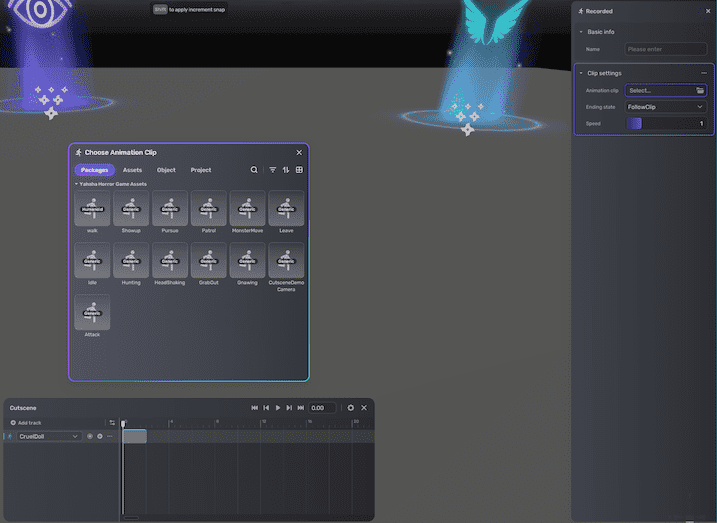
Task: Select the clip block on the CruelDoll track
Action: pyautogui.click(x=135, y=437)
